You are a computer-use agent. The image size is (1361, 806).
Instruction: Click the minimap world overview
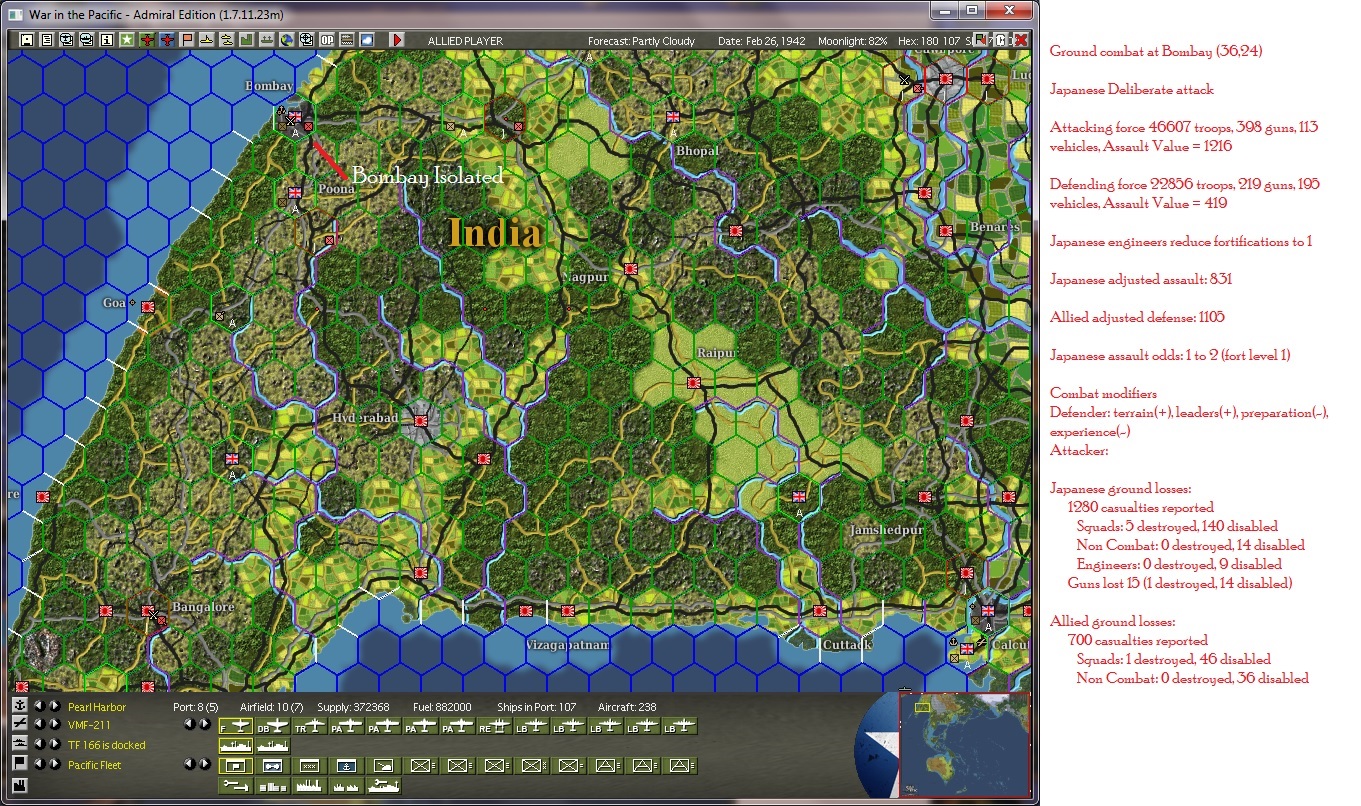click(x=964, y=745)
